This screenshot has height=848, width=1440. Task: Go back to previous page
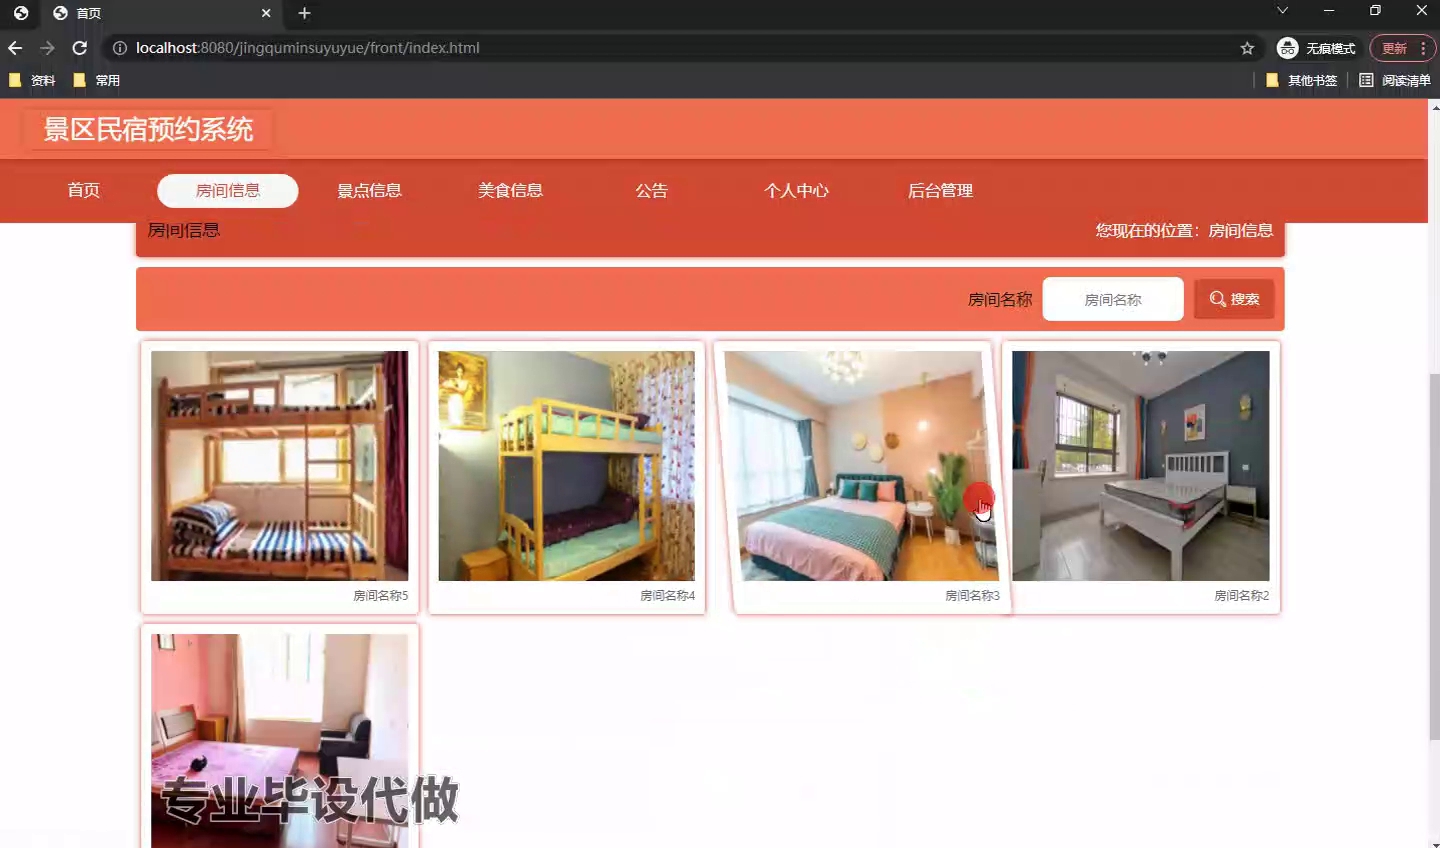(x=15, y=48)
